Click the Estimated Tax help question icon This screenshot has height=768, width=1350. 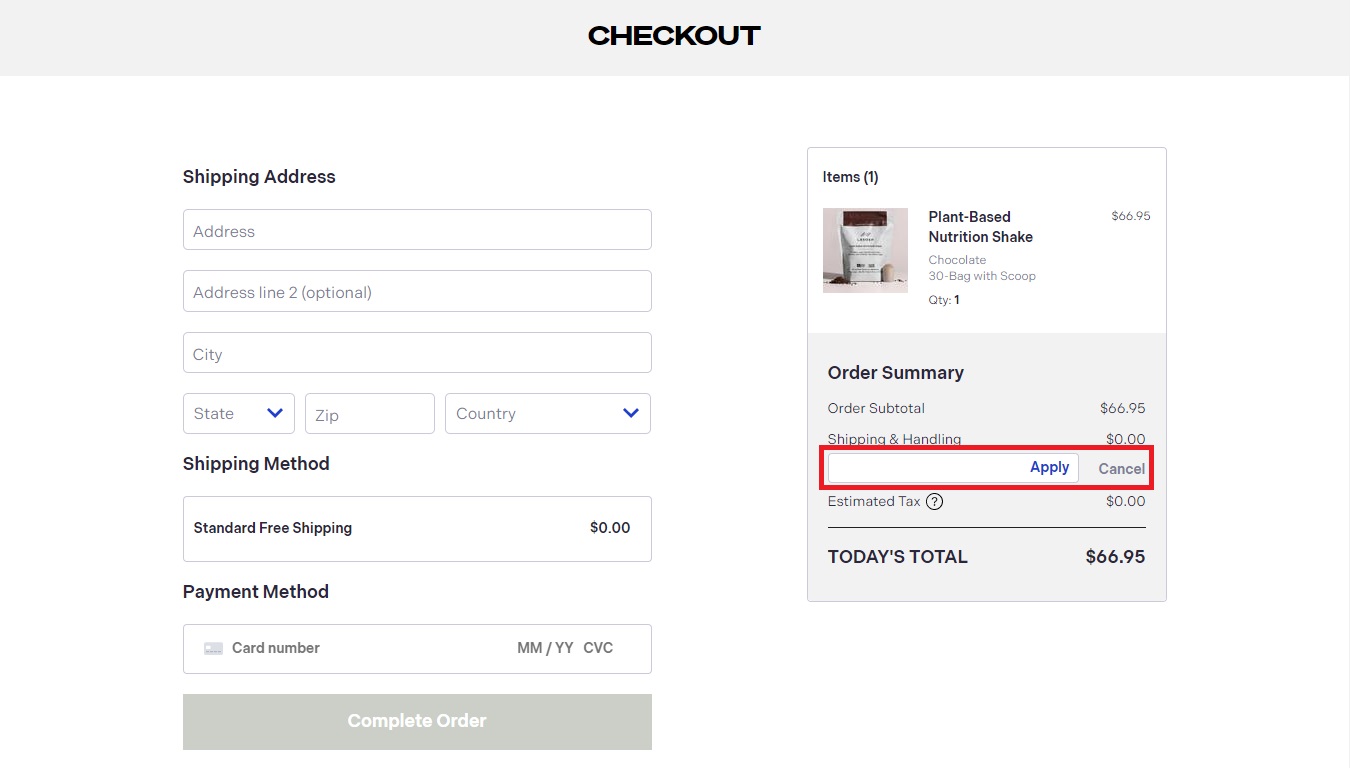pos(934,502)
